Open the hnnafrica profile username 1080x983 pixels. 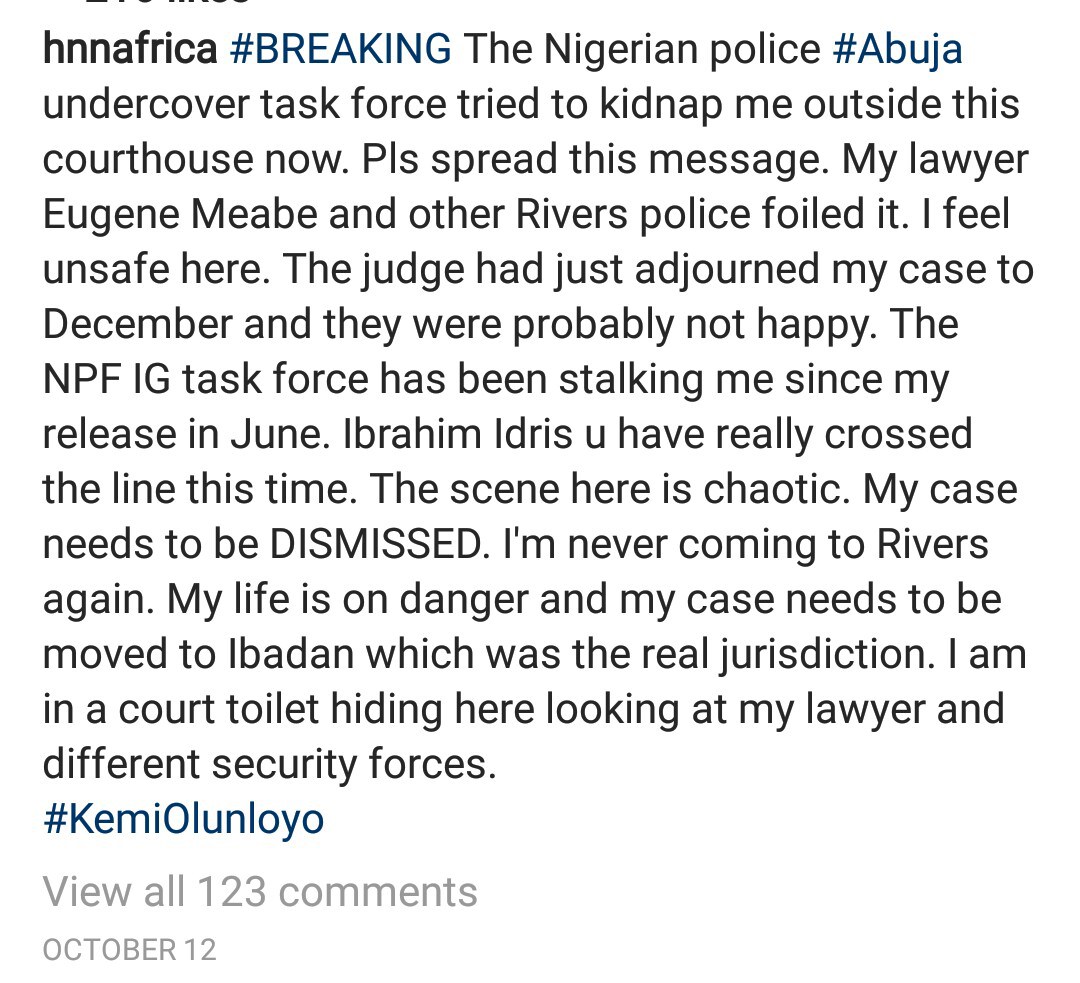click(x=130, y=49)
